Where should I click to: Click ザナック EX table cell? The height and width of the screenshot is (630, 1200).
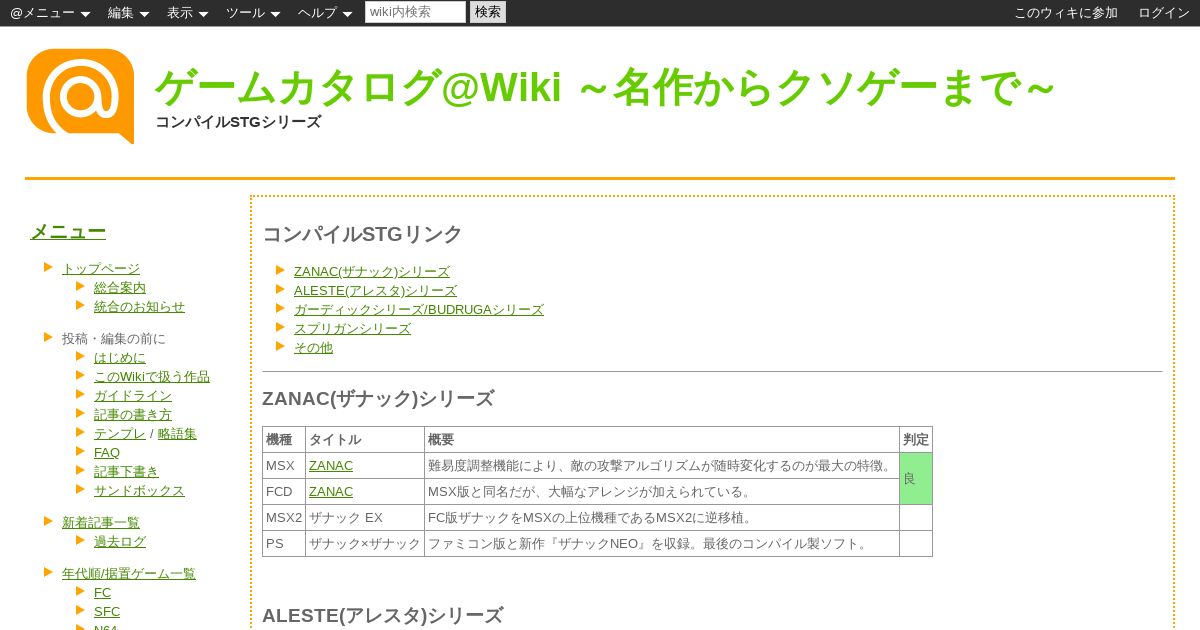click(x=365, y=517)
